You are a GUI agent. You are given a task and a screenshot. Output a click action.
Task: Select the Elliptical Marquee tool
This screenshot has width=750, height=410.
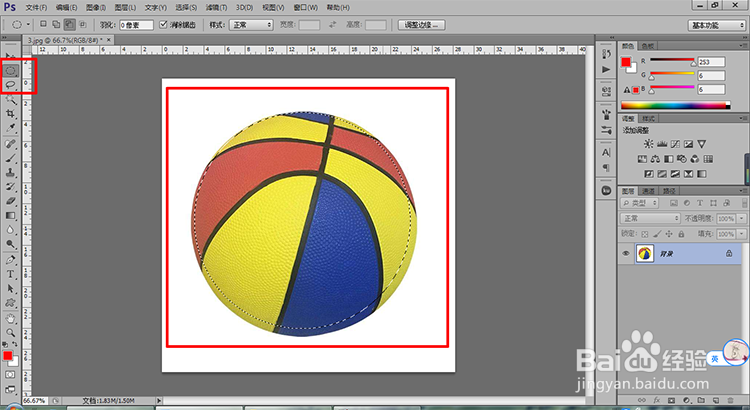click(x=11, y=71)
